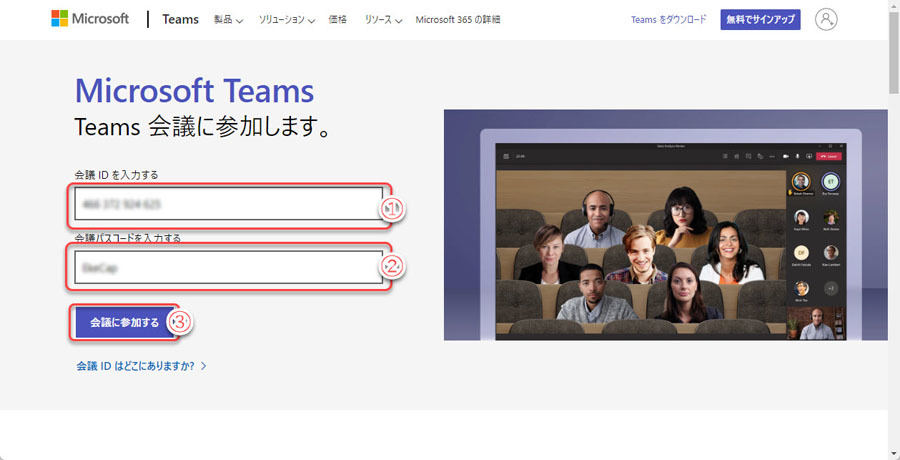Click the Teams meeting preview image
Screen dimensions: 900x460
(665, 225)
